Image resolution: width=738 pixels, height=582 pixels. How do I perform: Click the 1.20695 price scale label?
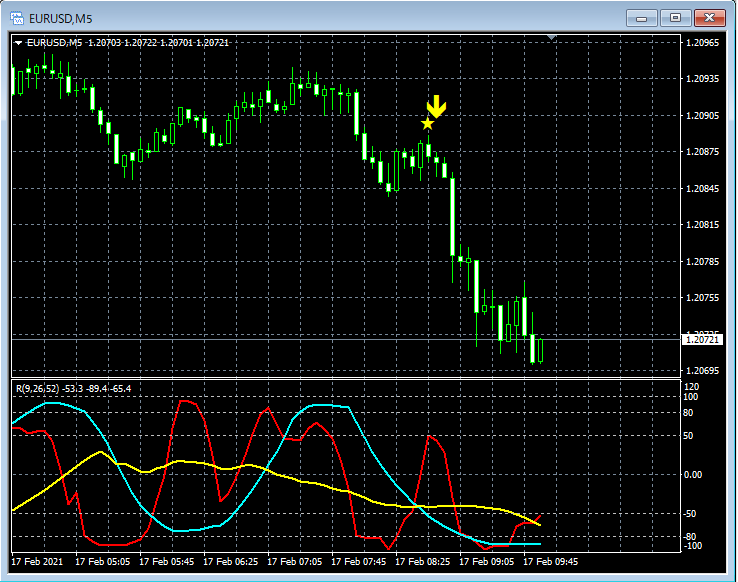[x=703, y=371]
